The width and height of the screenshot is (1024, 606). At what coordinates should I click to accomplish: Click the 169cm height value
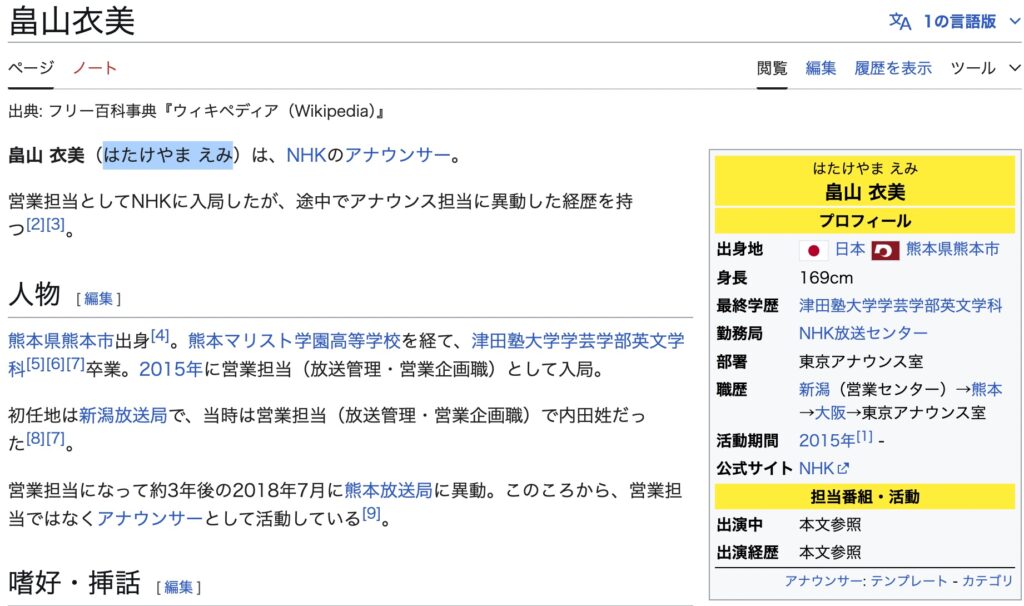click(x=825, y=278)
